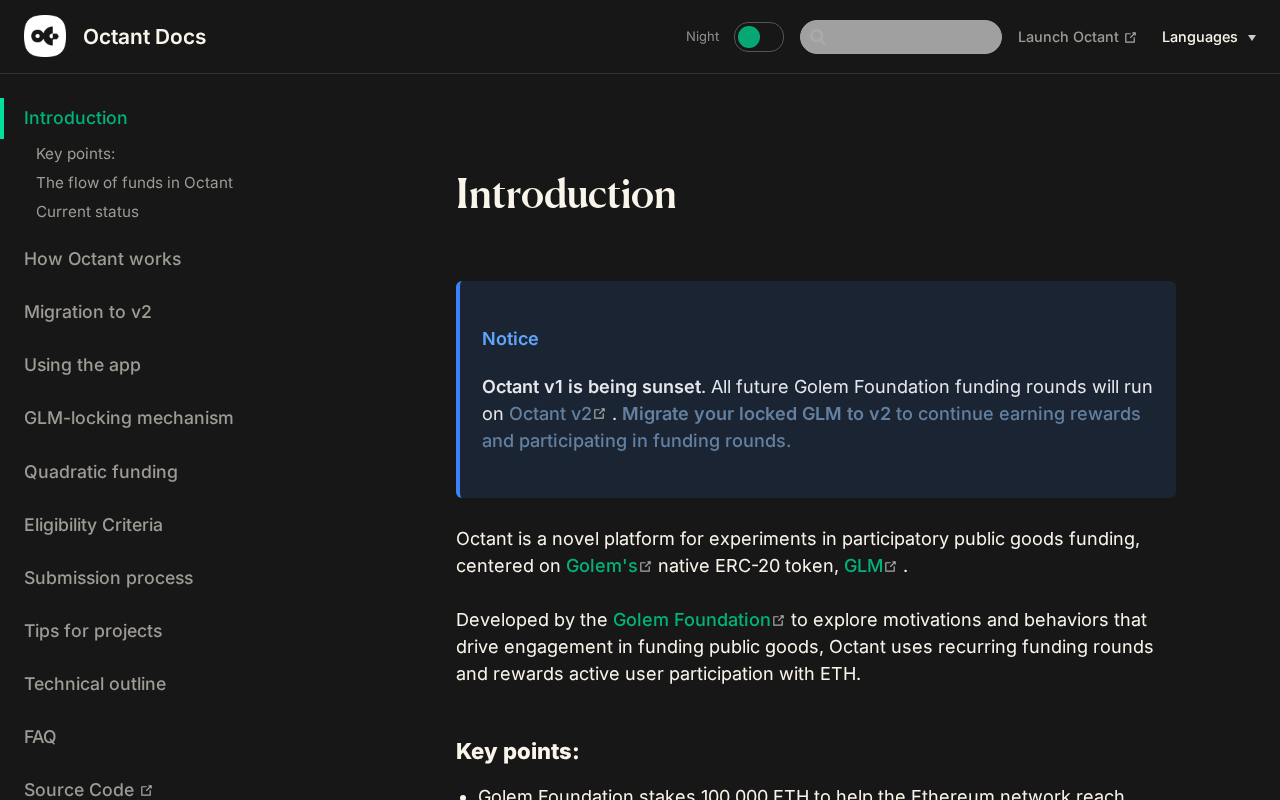
Task: Click the Languages dropdown arrow
Action: point(1252,38)
